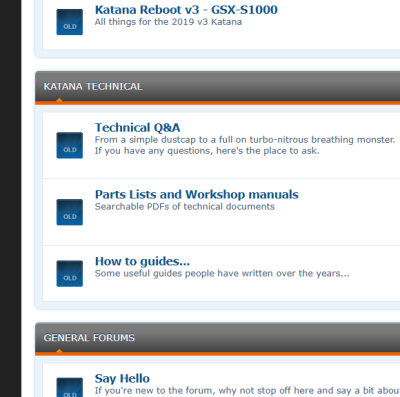The image size is (400, 397).
Task: Click 'Some useful guides people have written' description
Action: tap(222, 274)
